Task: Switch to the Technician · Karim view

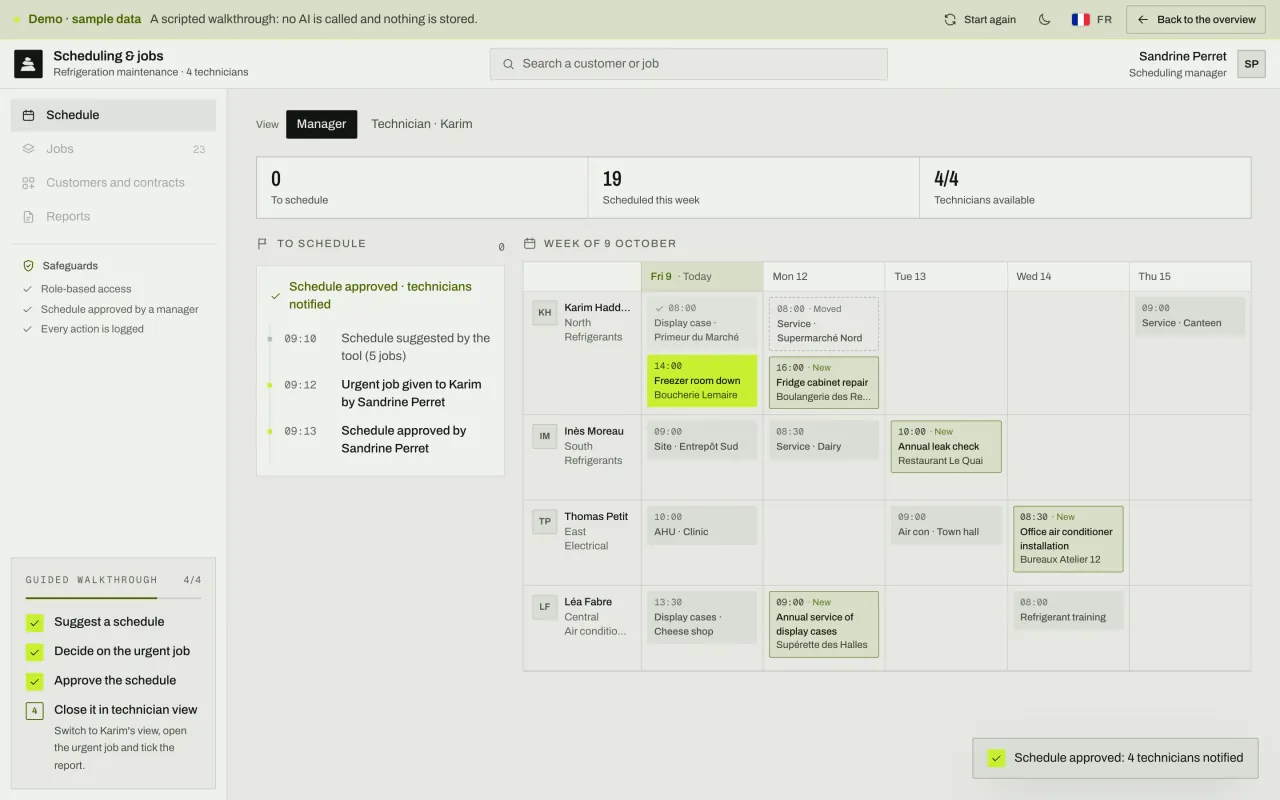Action: click(422, 124)
